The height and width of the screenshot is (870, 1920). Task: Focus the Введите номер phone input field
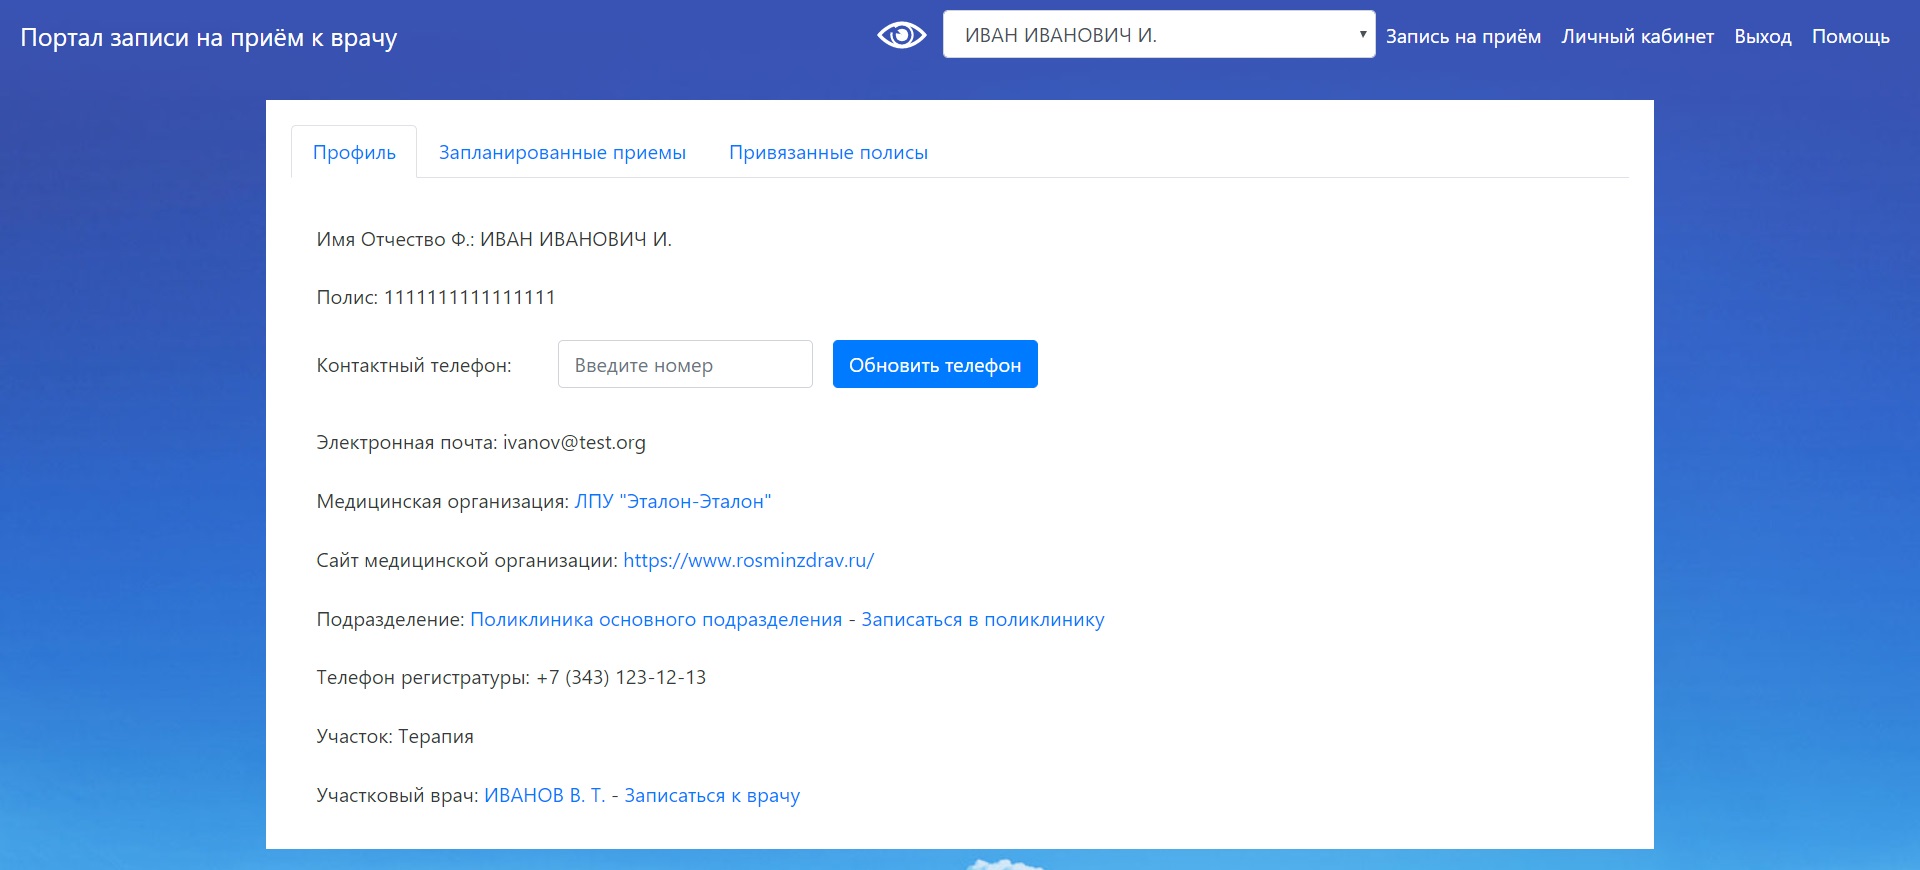pyautogui.click(x=684, y=365)
